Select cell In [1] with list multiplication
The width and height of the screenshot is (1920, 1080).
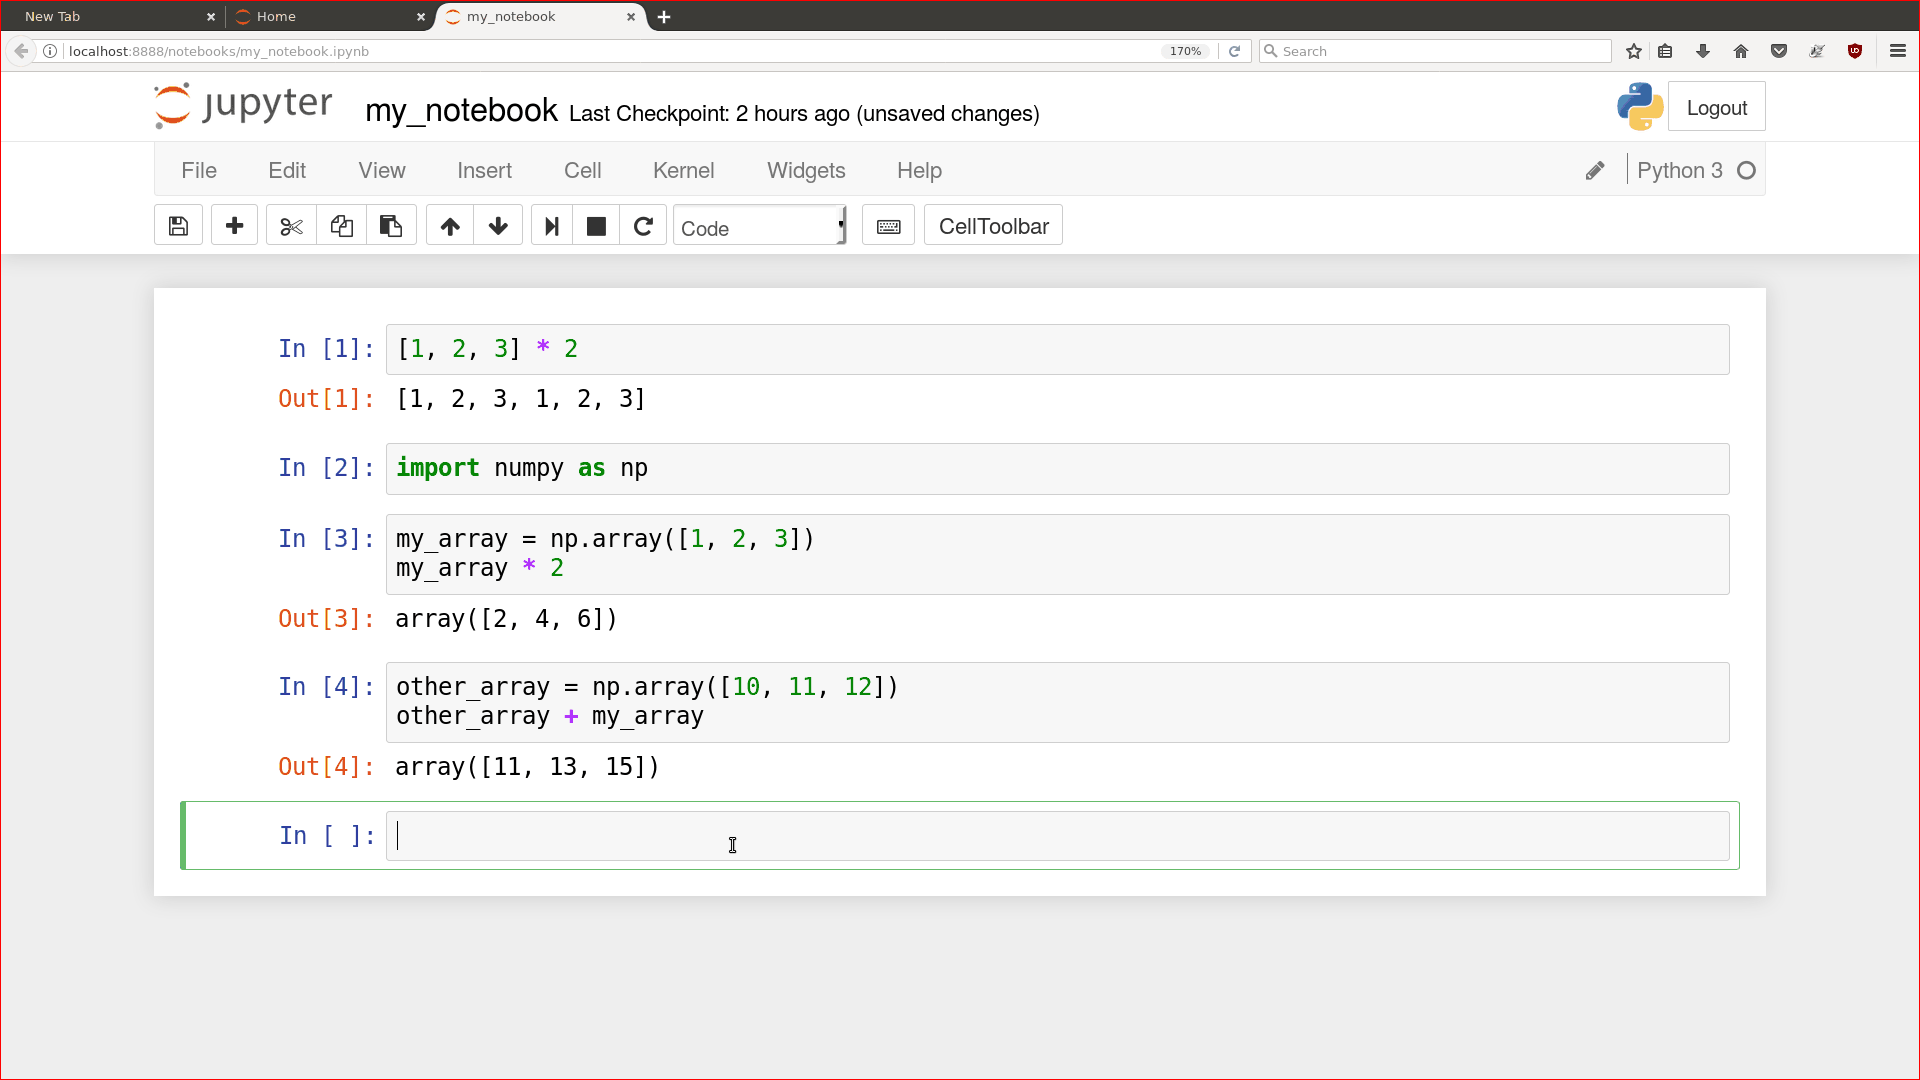[x=1057, y=349]
